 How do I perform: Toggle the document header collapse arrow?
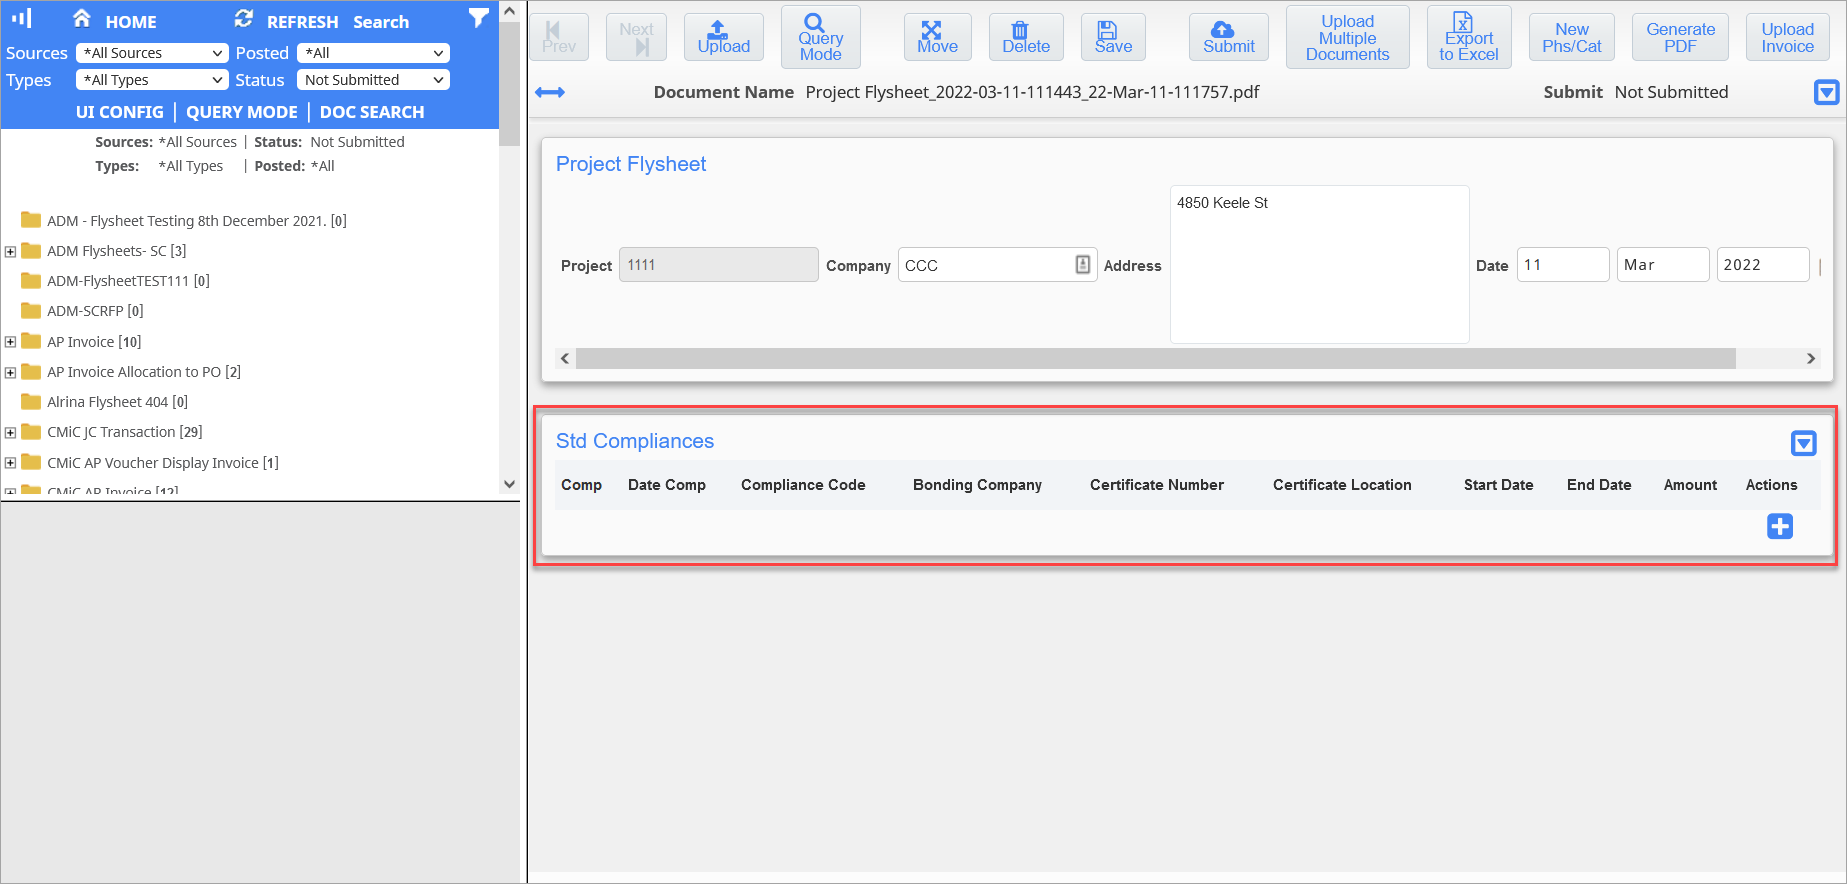(x=1825, y=92)
